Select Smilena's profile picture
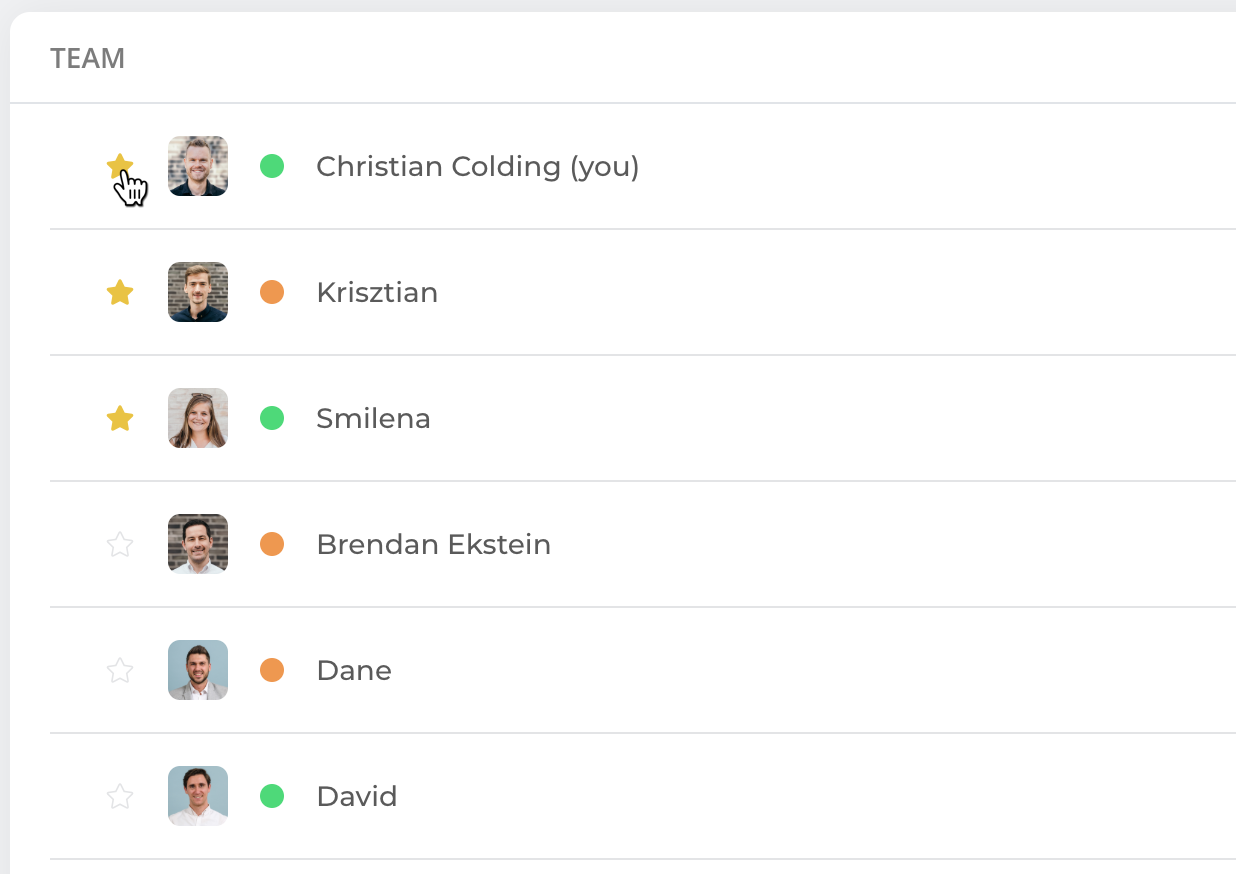Image resolution: width=1236 pixels, height=874 pixels. (x=198, y=418)
